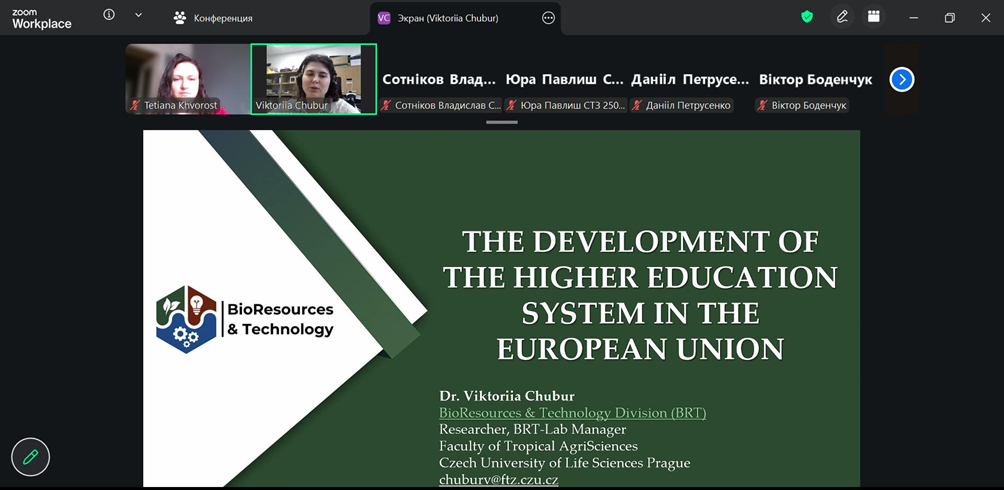Click Віктор Боденчук's muted microphone icon
The height and width of the screenshot is (490, 1004).
pyautogui.click(x=763, y=106)
